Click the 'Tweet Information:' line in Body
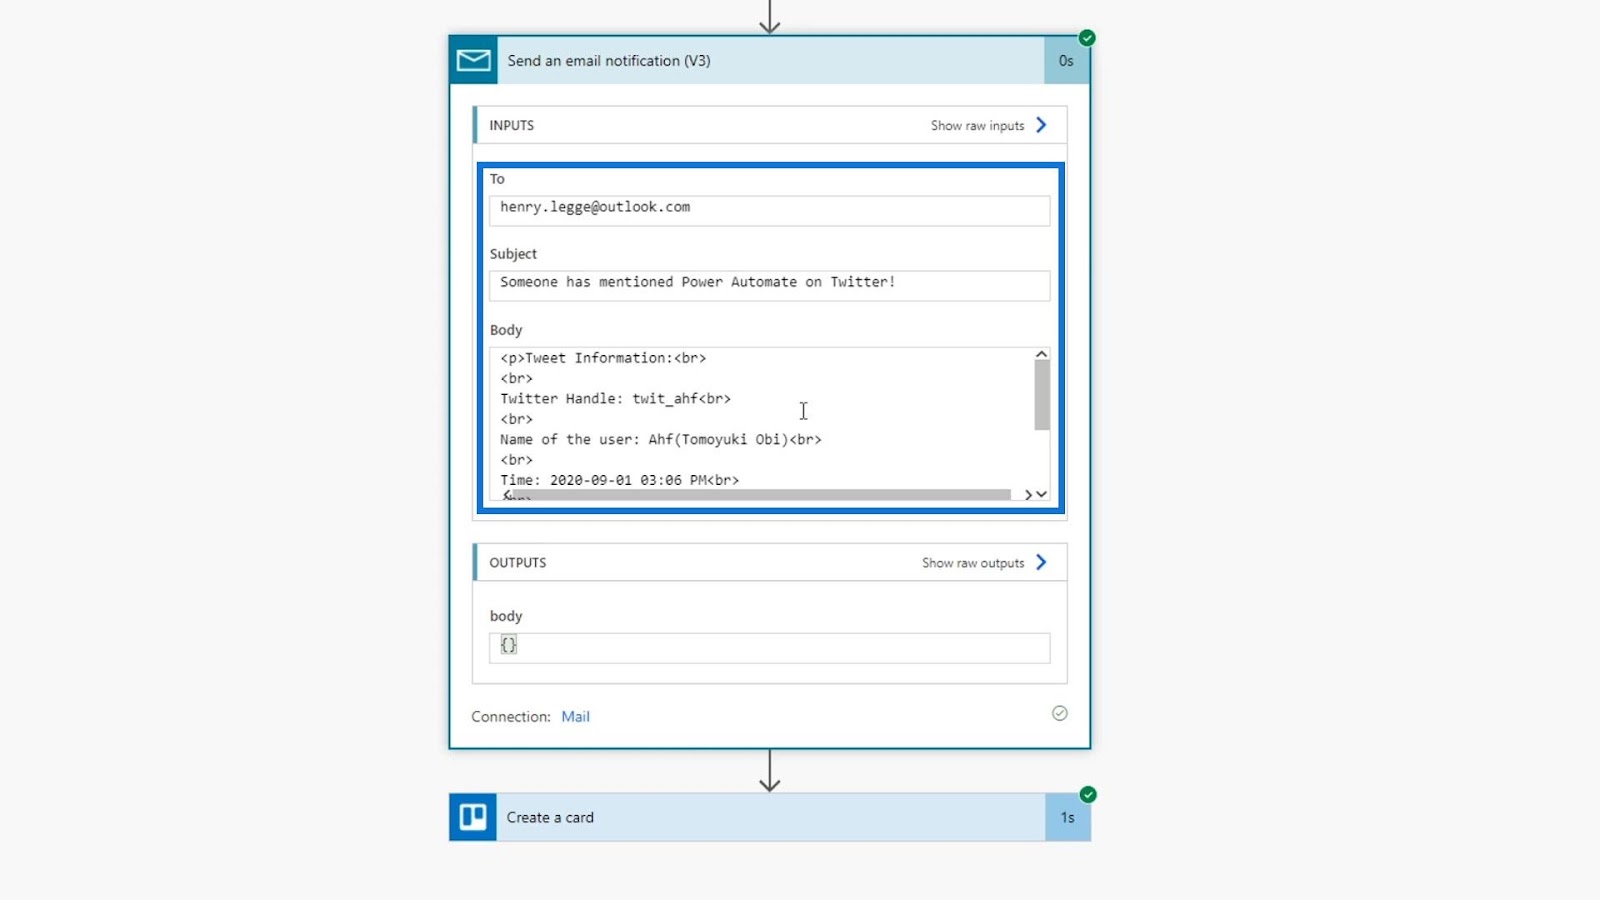Screen dimensions: 1600x900 [603, 357]
